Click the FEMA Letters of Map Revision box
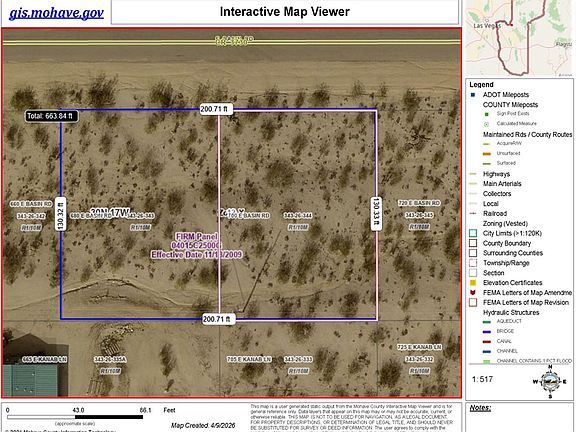 click(x=473, y=302)
